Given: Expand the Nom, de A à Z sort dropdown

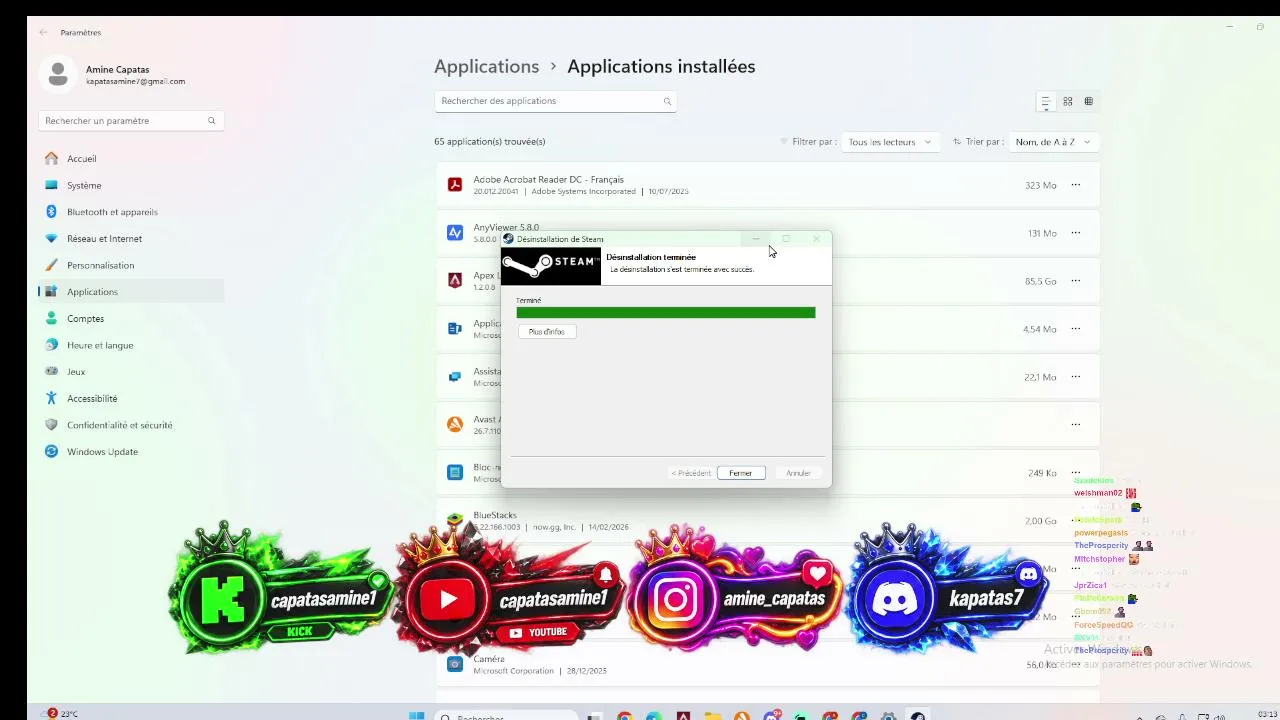Looking at the screenshot, I should coord(1054,142).
